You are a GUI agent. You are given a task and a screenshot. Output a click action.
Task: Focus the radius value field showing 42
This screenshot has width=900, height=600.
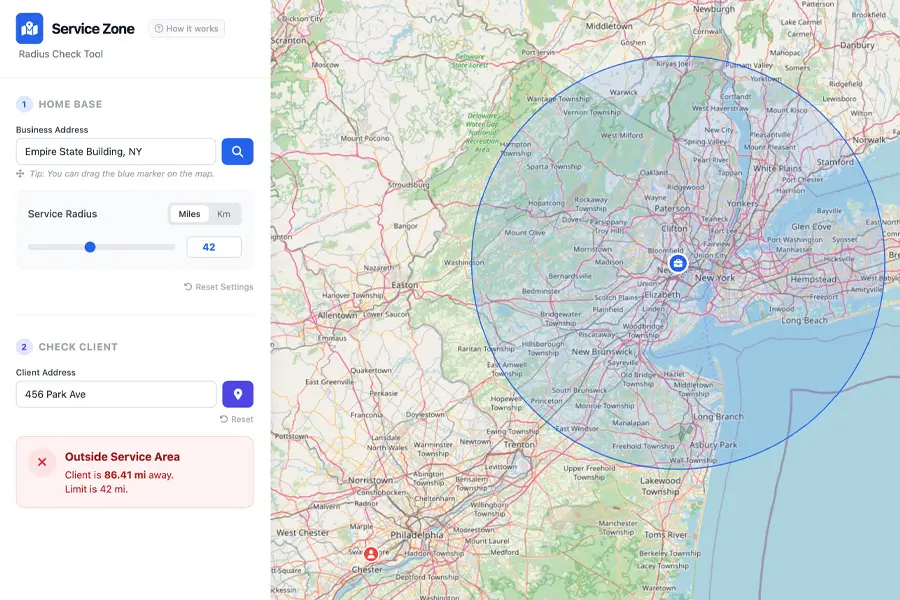click(x=214, y=247)
